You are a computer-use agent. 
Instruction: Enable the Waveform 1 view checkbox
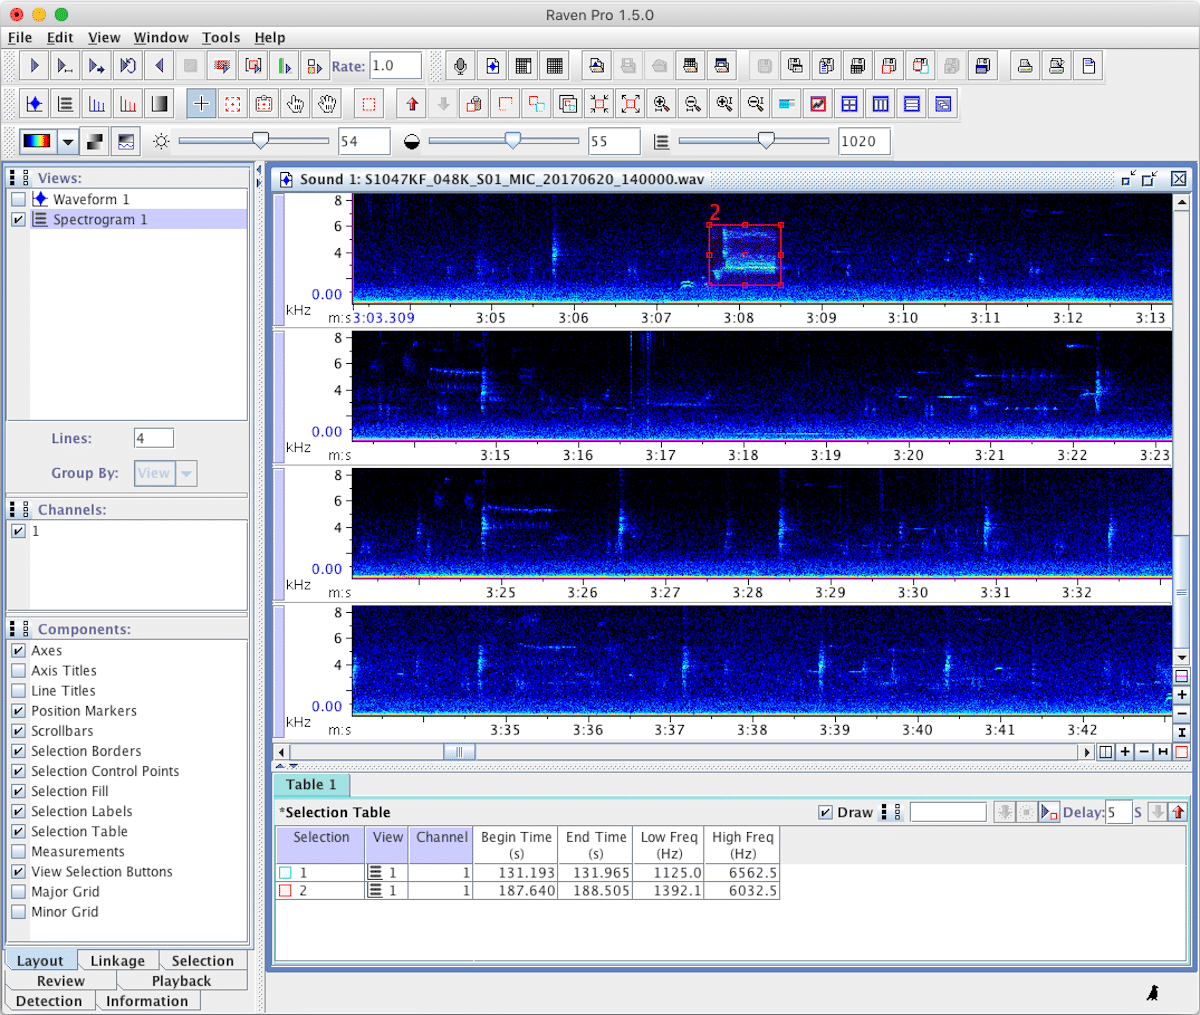[x=18, y=199]
